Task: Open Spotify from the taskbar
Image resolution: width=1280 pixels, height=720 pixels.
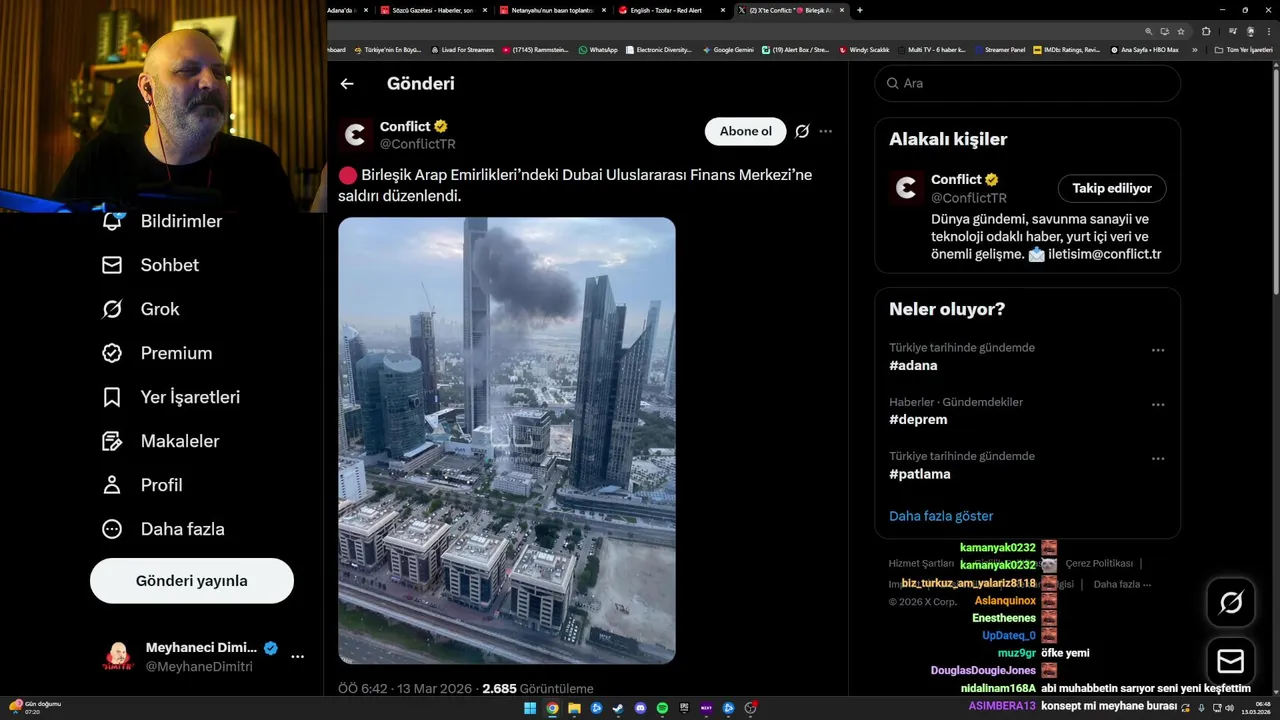Action: 662,708
